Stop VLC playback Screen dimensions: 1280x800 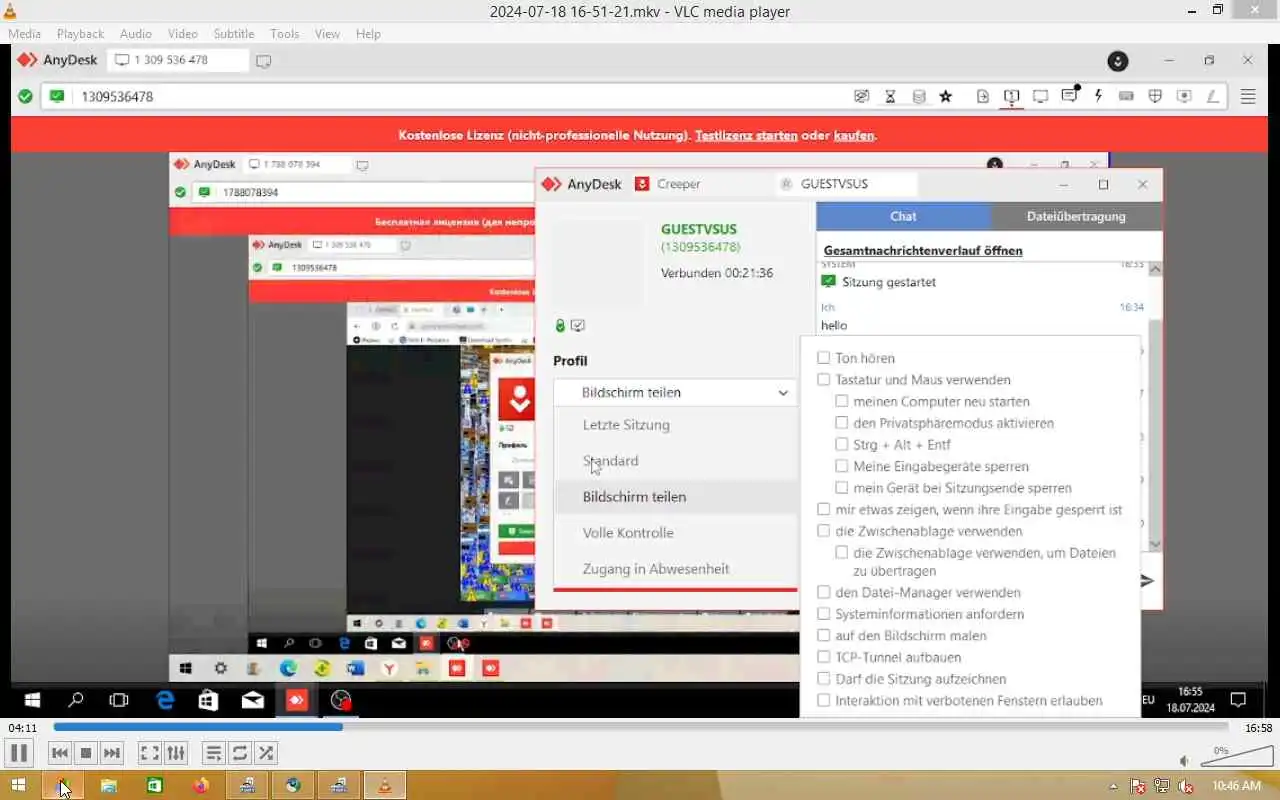tap(86, 753)
